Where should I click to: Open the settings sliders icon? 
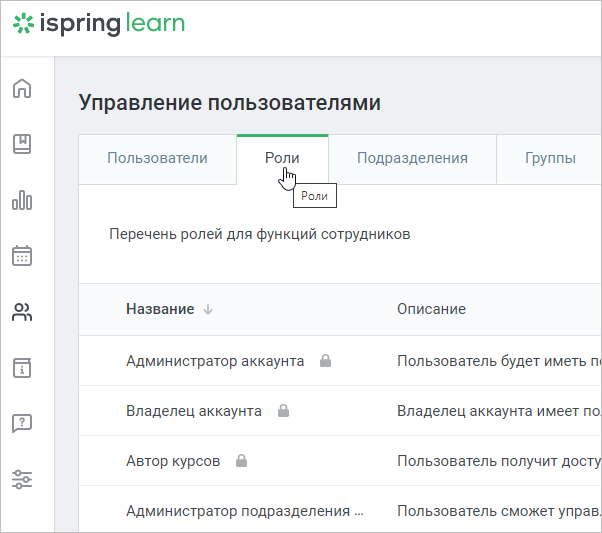22,480
